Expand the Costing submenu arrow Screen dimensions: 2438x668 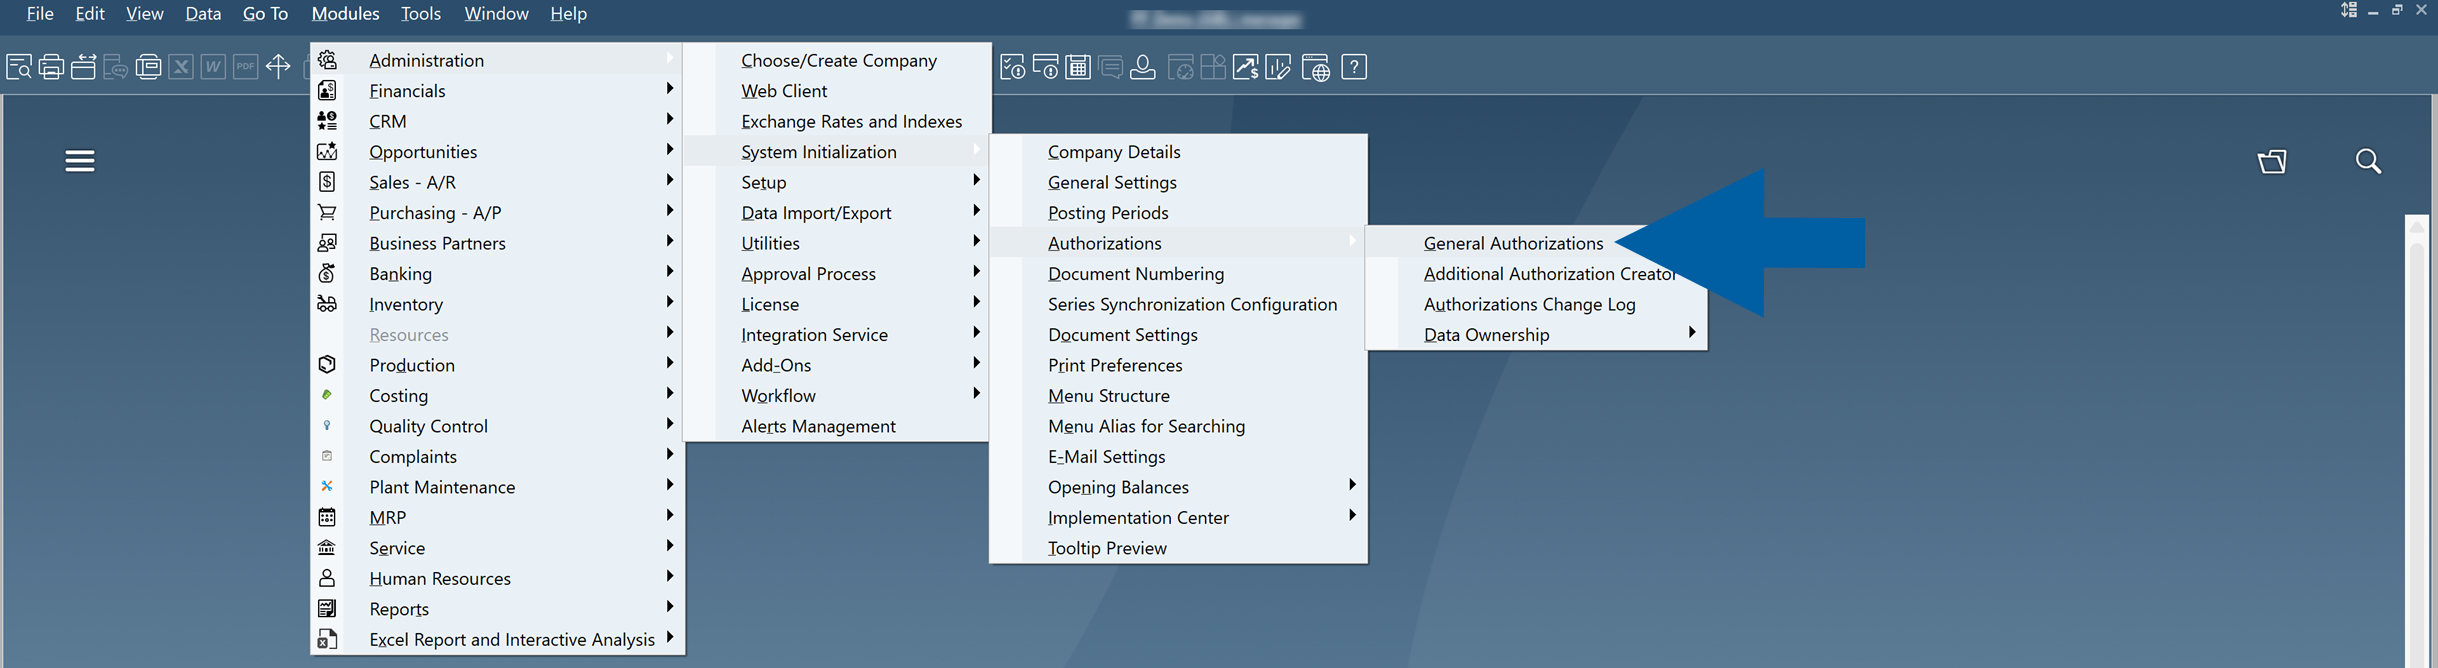[669, 393]
